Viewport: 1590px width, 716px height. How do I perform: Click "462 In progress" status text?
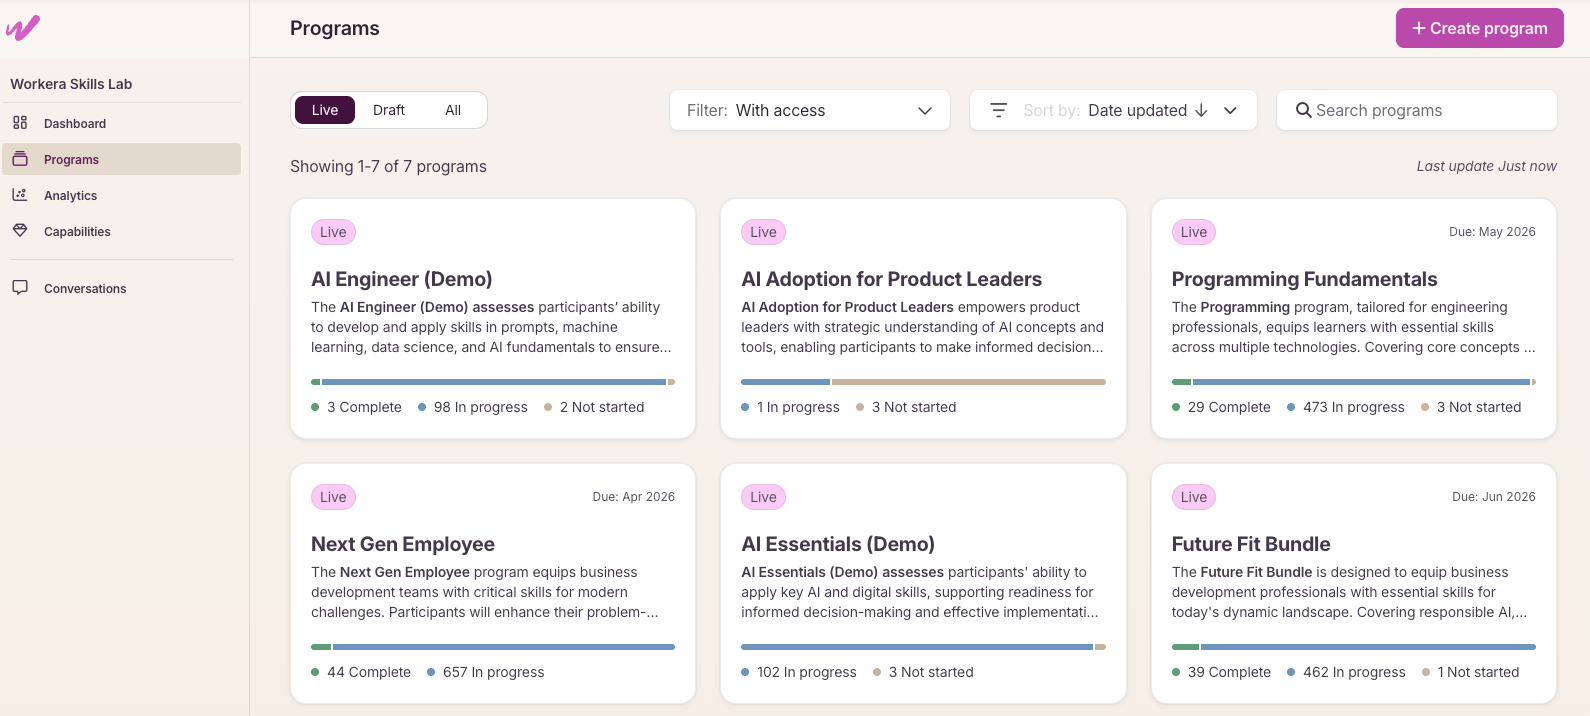(x=1354, y=672)
